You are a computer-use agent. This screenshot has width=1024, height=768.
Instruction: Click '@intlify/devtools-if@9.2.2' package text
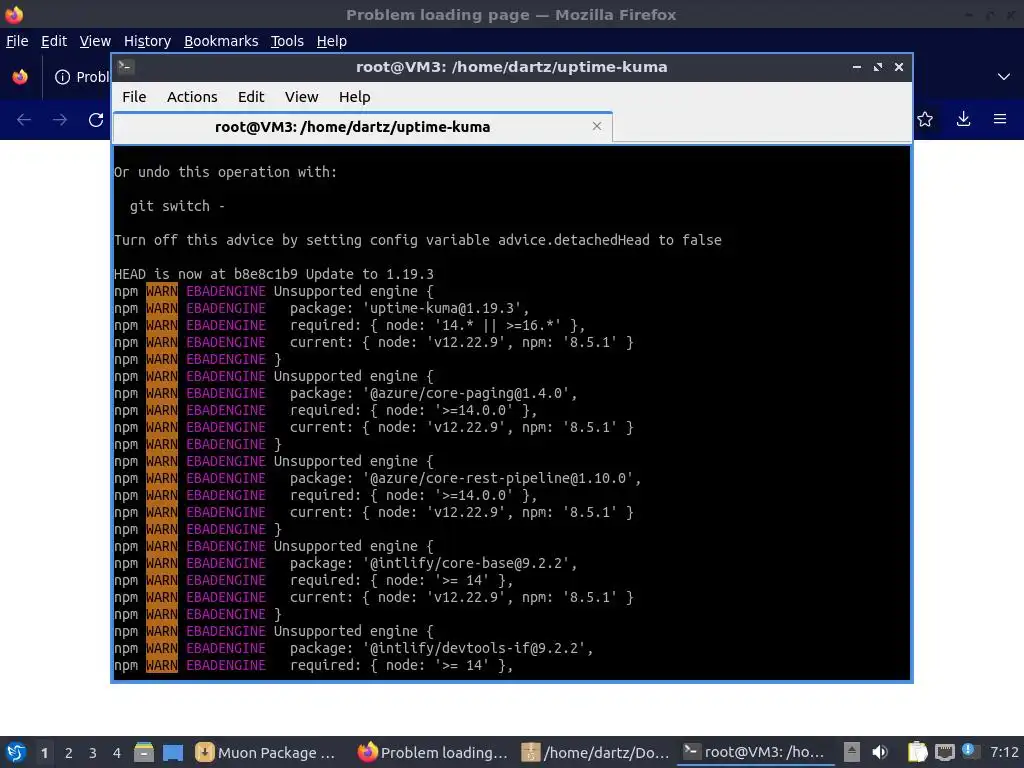478,648
